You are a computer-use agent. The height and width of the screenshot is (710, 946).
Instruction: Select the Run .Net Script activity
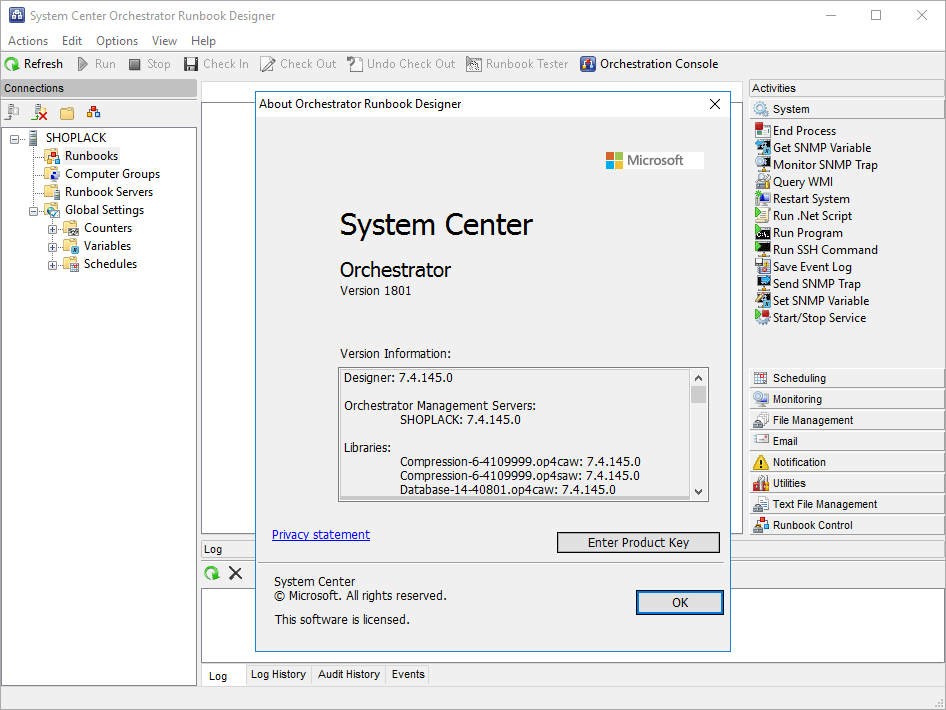[x=804, y=215]
